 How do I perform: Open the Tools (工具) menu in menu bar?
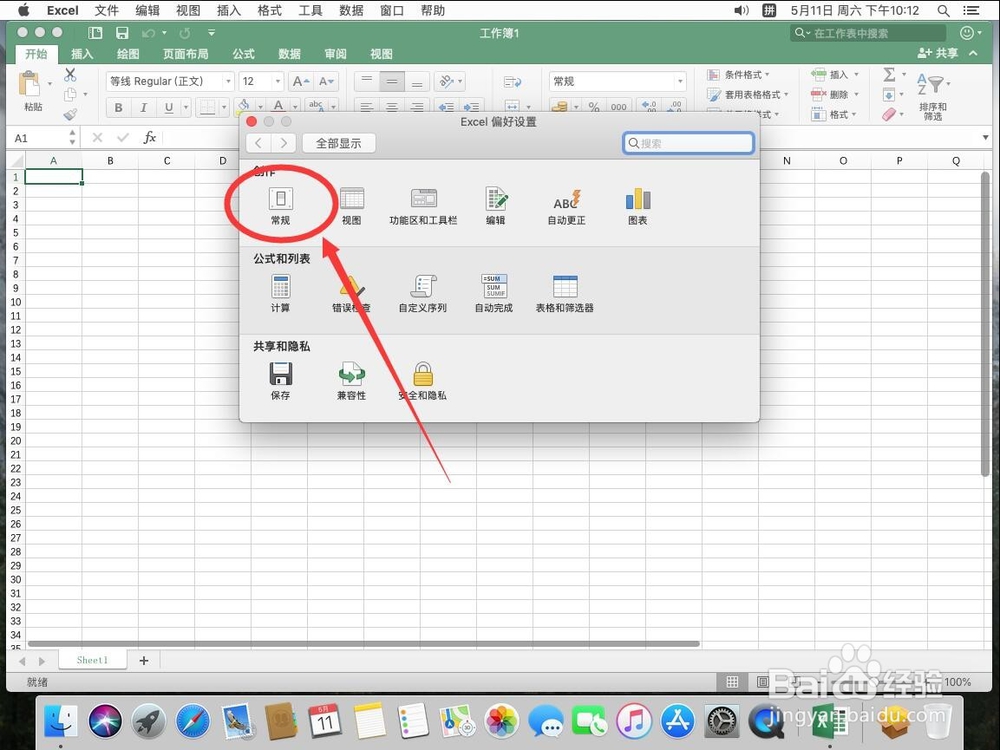[310, 10]
